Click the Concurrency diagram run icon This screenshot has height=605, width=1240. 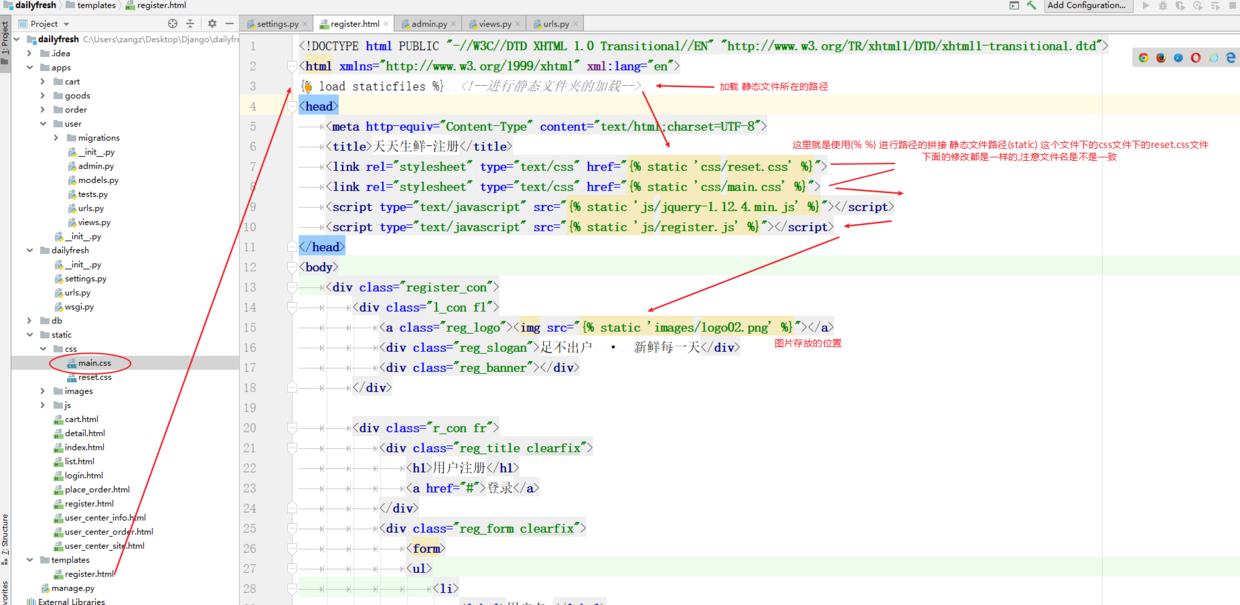tap(1214, 5)
